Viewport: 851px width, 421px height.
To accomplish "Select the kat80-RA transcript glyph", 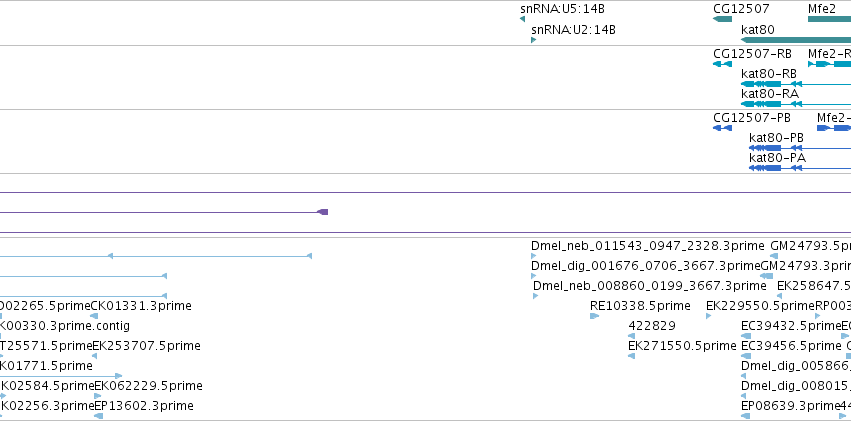I will coord(796,104).
